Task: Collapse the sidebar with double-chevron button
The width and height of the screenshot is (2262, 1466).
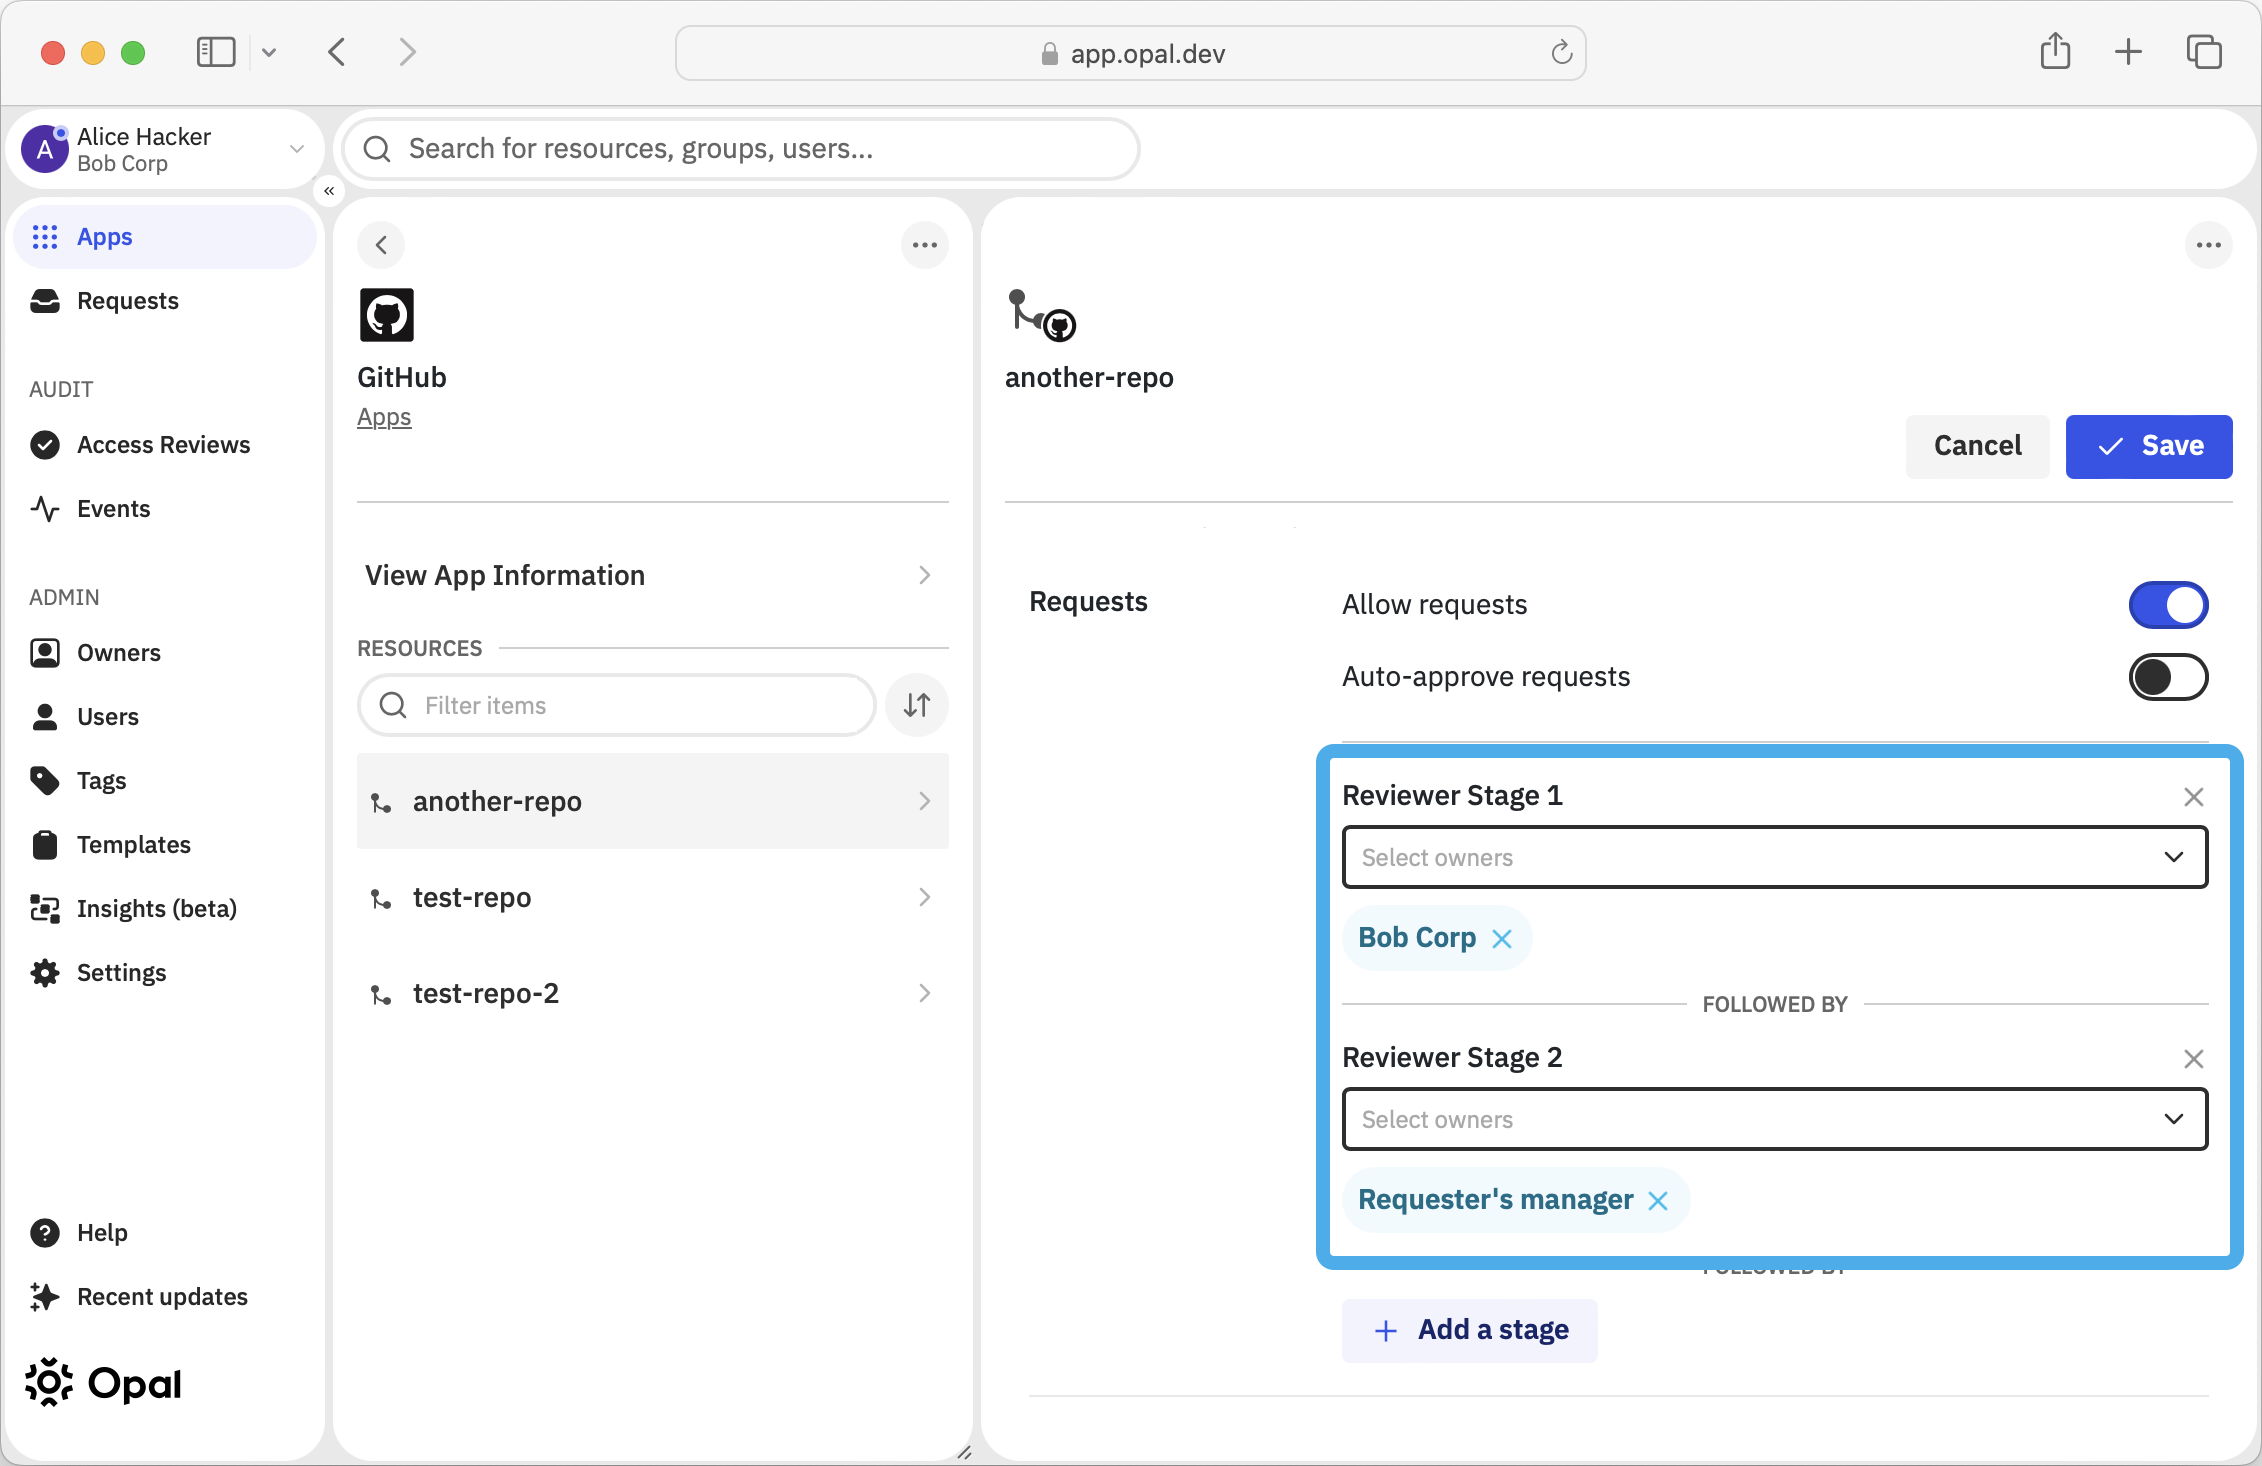Action: point(329,191)
